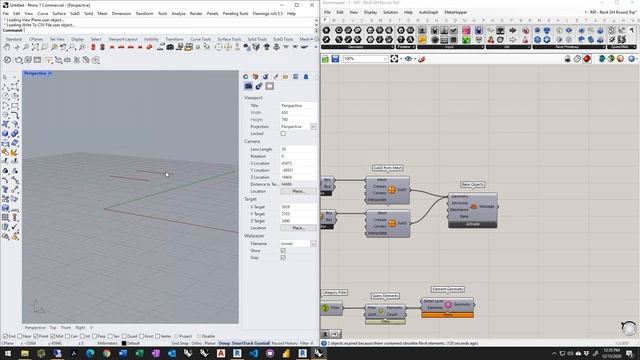Click the red preview-mode icon on canvas toolbar
This screenshot has width=640, height=360.
coord(587,59)
